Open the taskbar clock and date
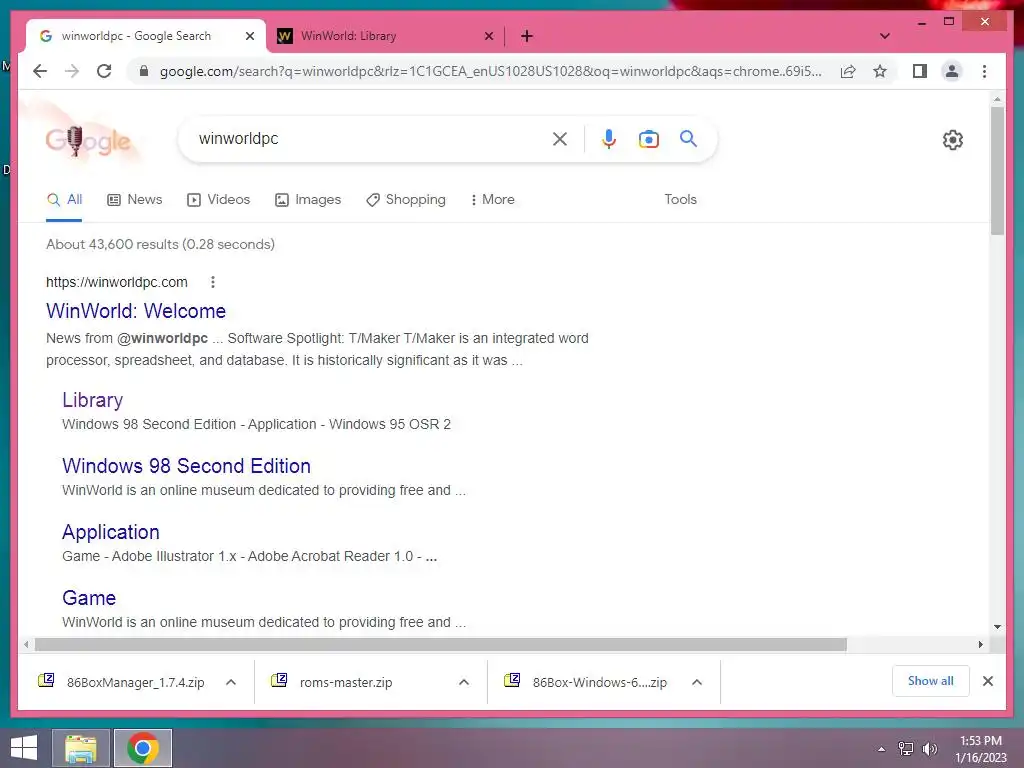The image size is (1024, 768). click(x=980, y=749)
